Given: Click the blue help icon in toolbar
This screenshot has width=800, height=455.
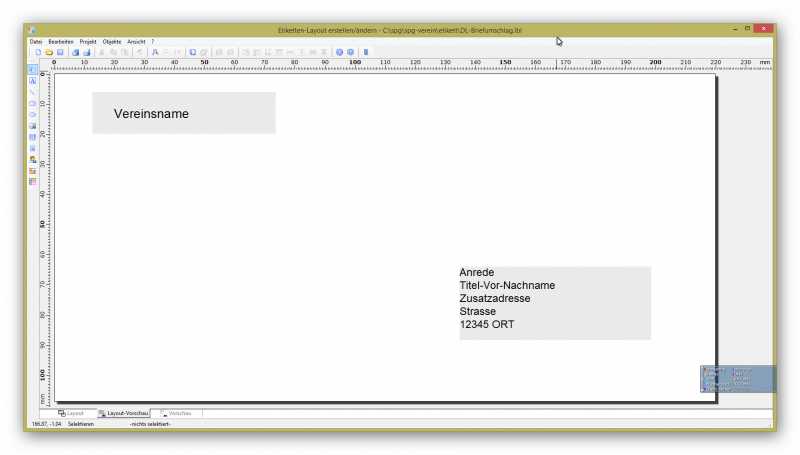Looking at the screenshot, I should pyautogui.click(x=339, y=51).
